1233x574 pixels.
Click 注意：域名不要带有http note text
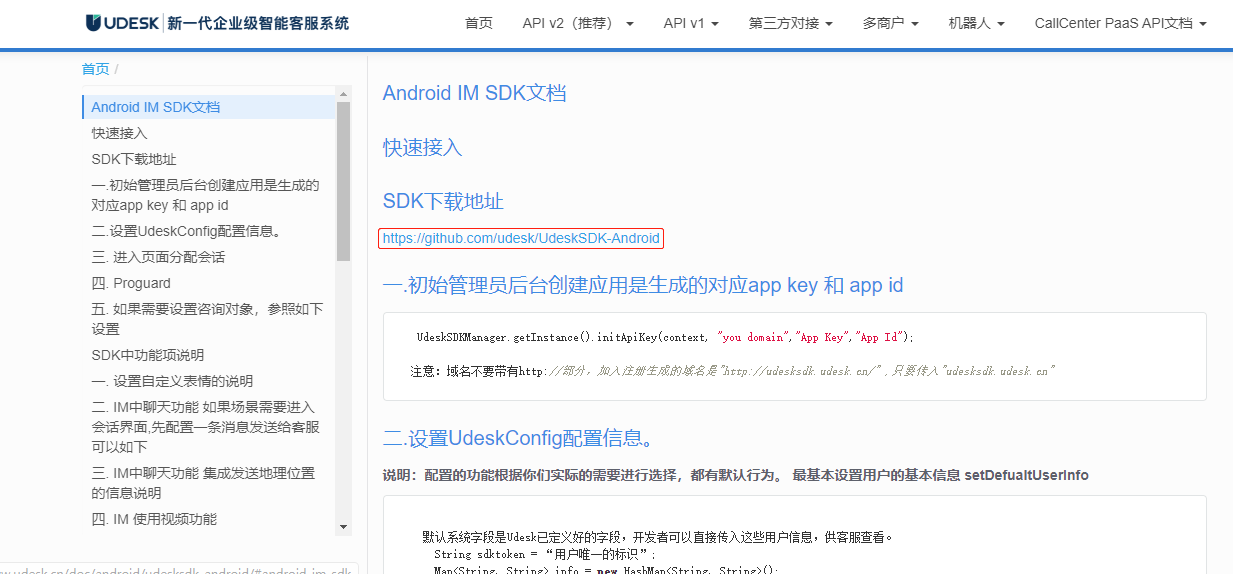coord(733,371)
